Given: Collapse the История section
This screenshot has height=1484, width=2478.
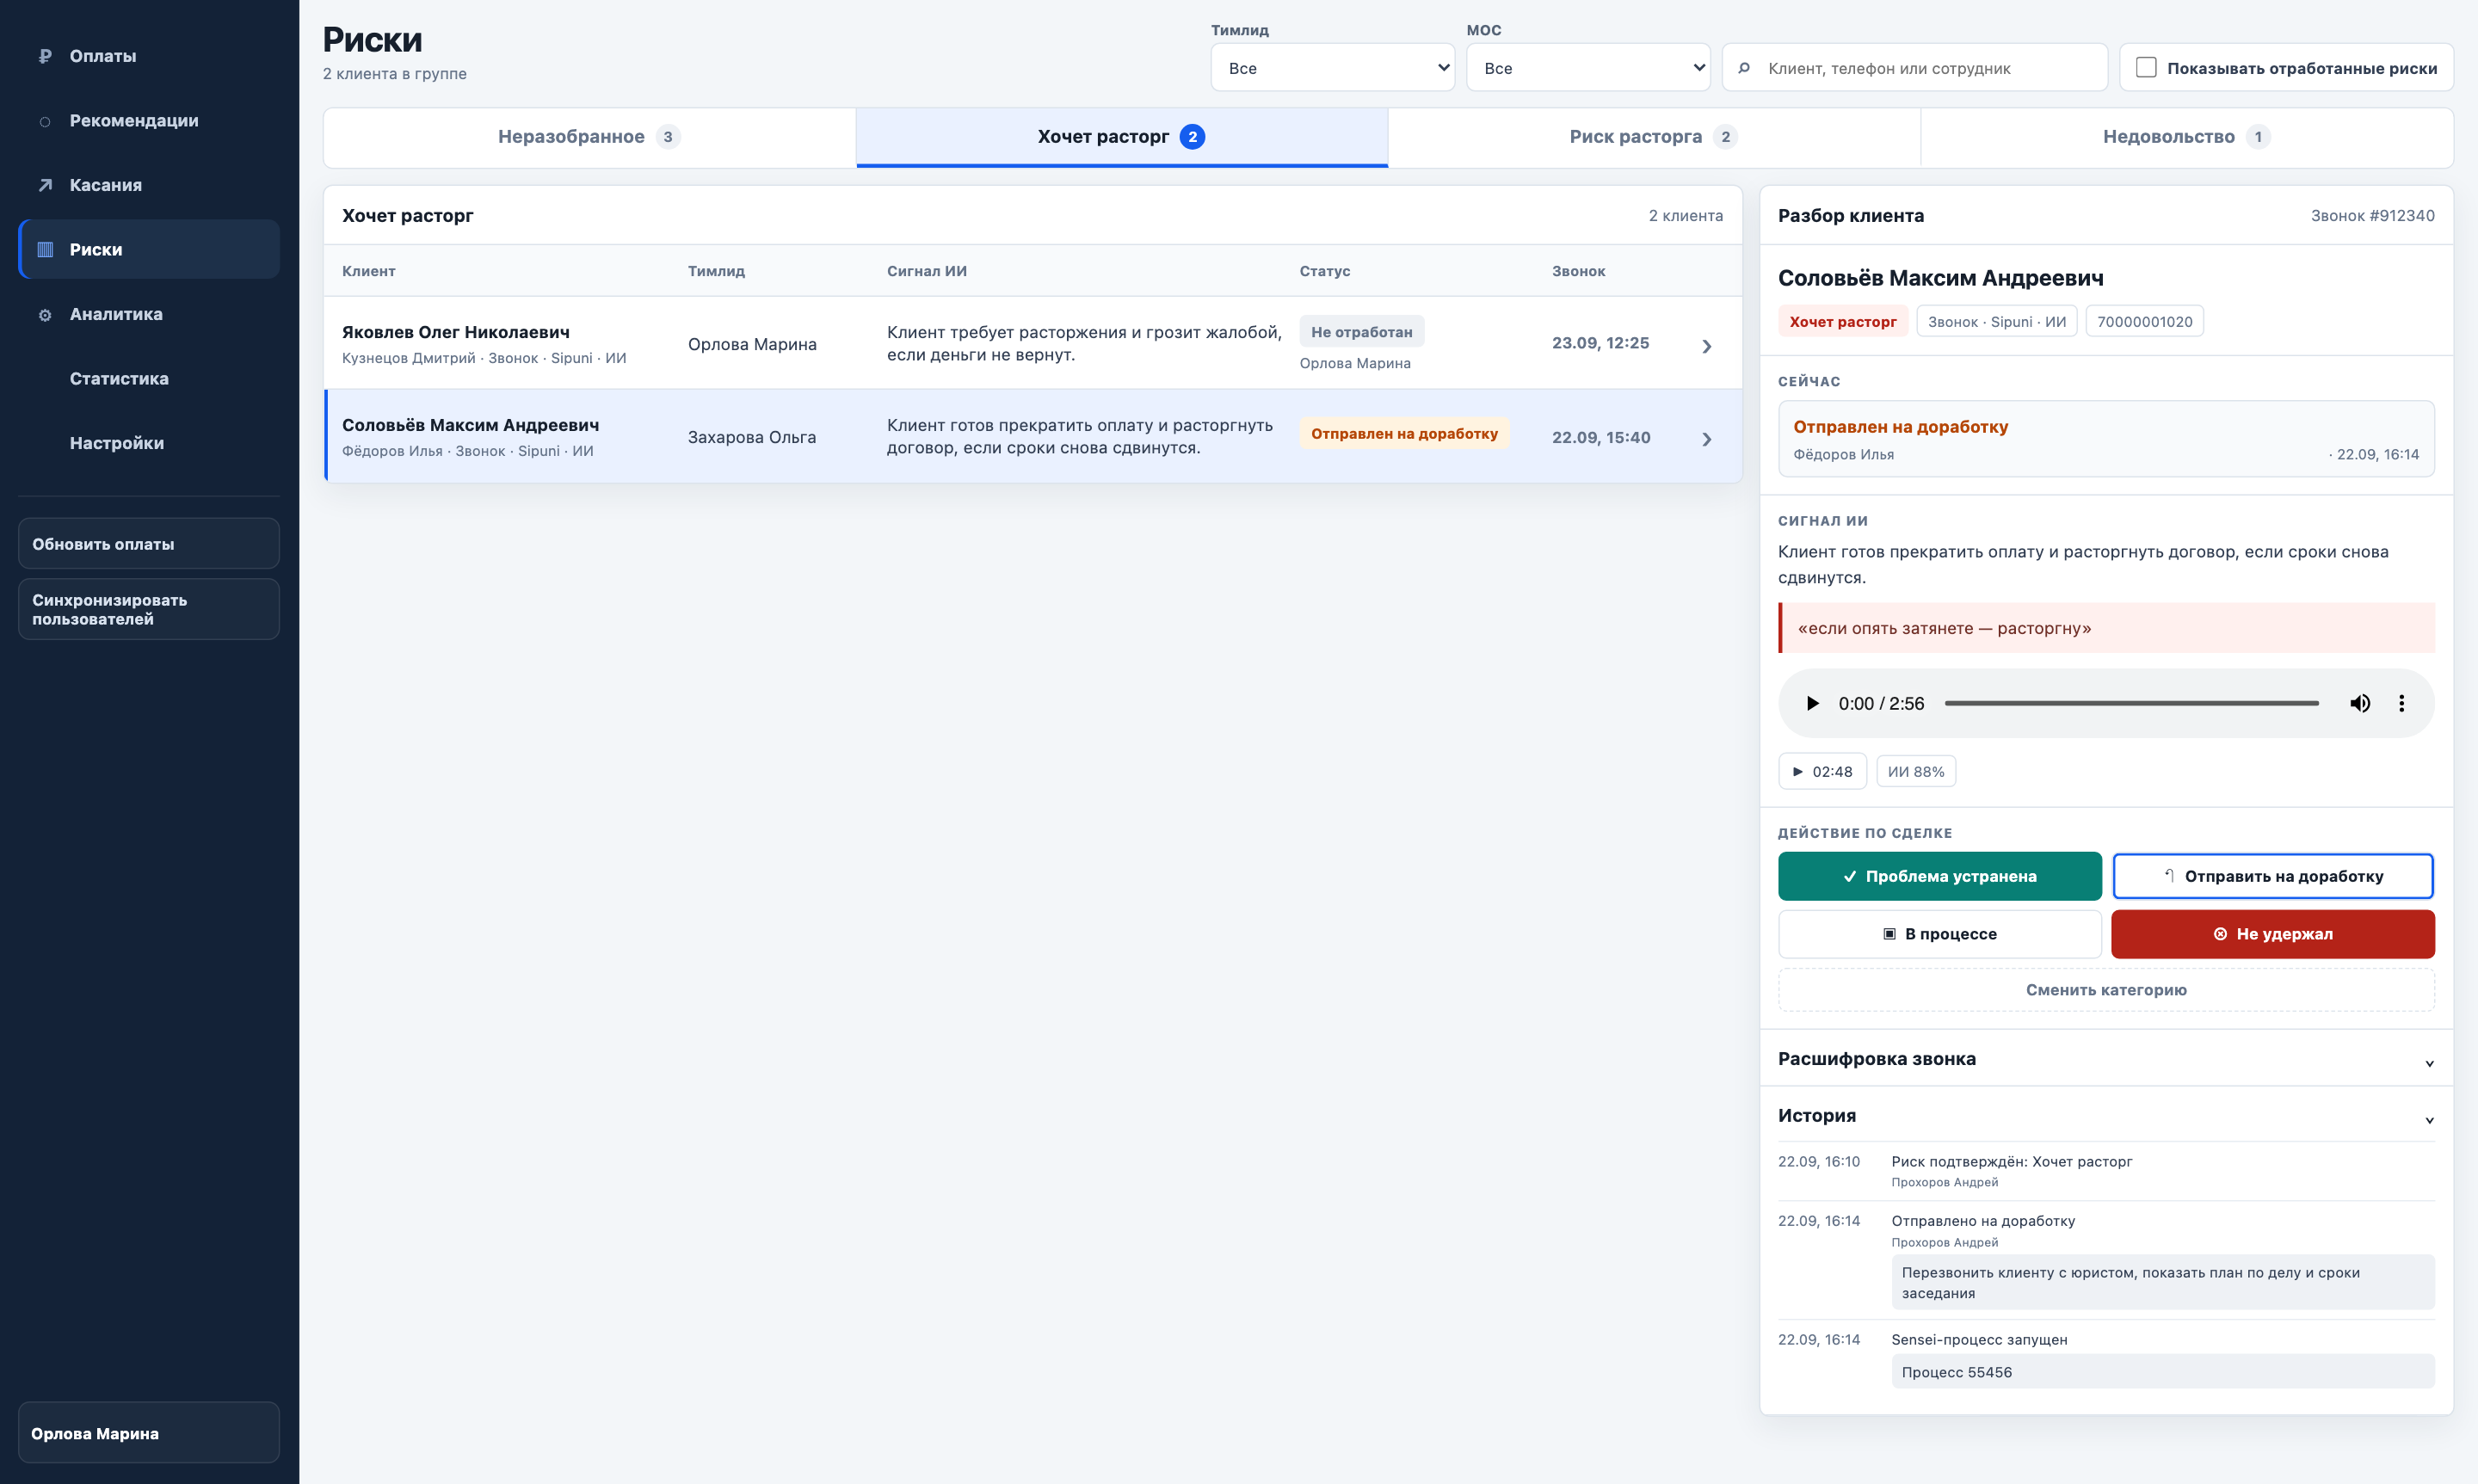Looking at the screenshot, I should tap(2106, 1115).
